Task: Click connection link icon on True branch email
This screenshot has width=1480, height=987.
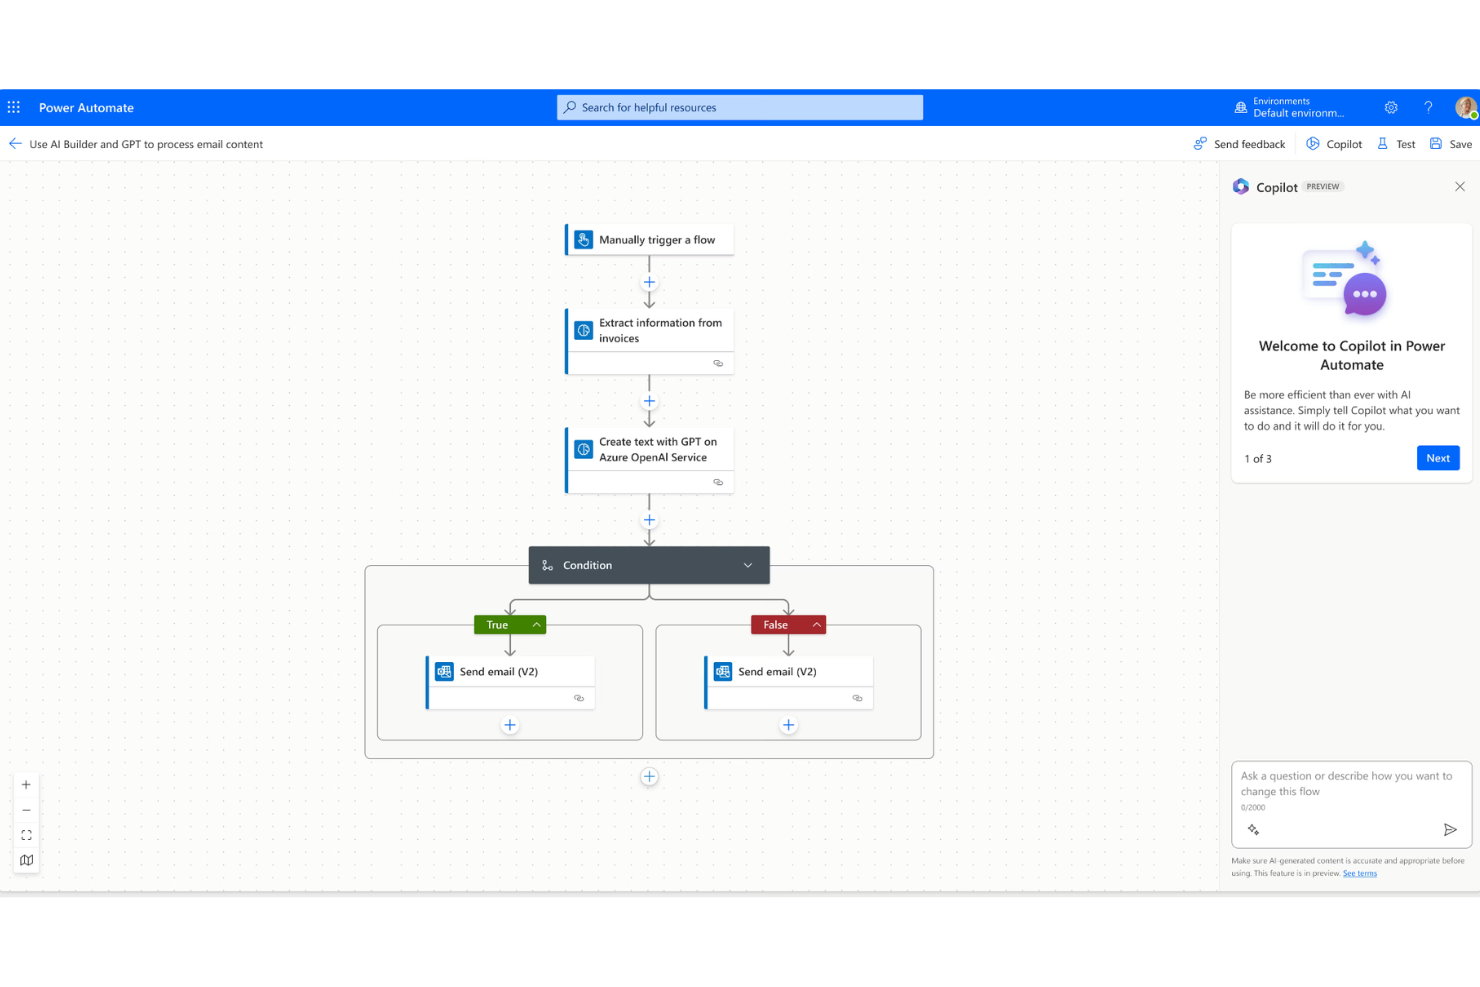Action: click(579, 698)
